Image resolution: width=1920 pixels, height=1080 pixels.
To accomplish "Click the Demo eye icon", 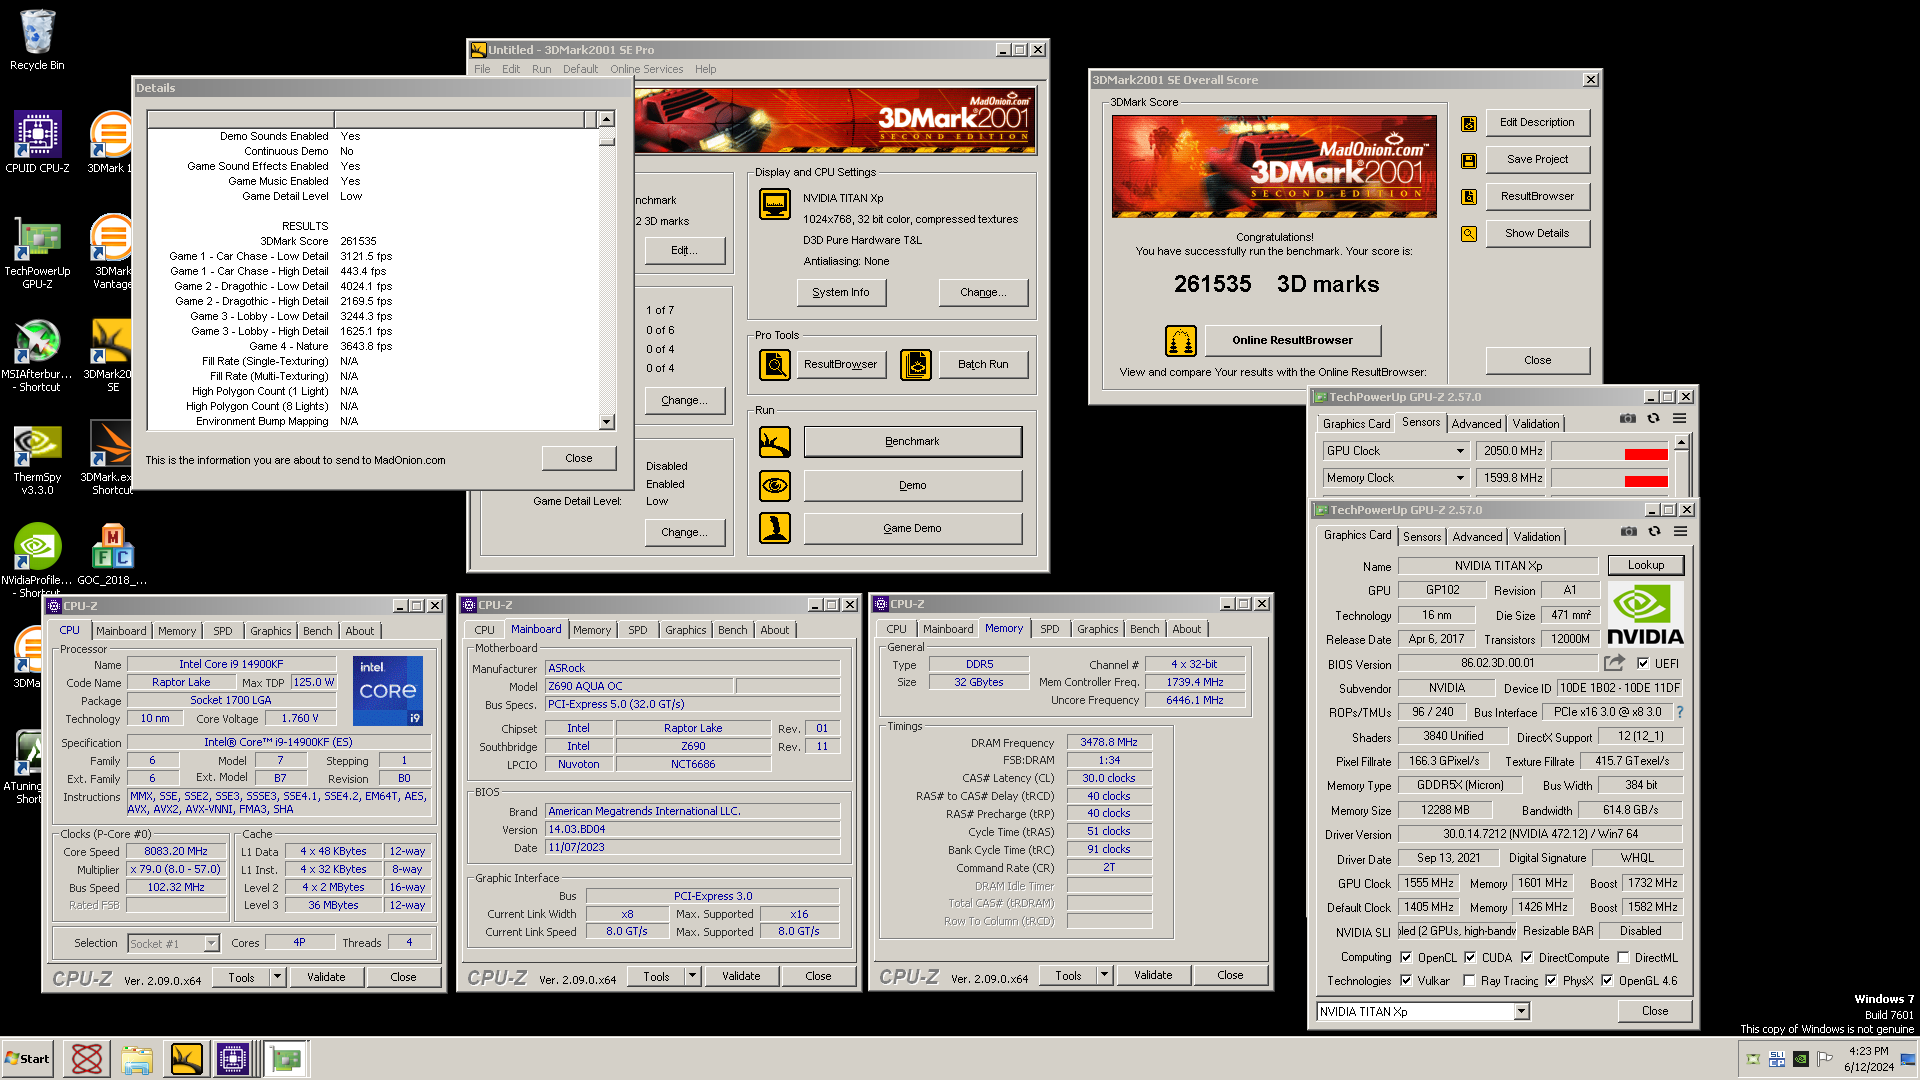I will 775,486.
